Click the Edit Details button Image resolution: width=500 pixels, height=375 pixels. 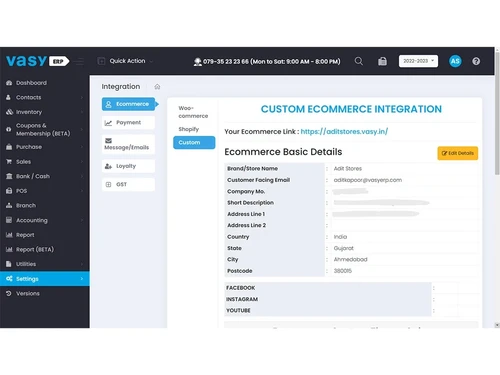[x=458, y=153]
